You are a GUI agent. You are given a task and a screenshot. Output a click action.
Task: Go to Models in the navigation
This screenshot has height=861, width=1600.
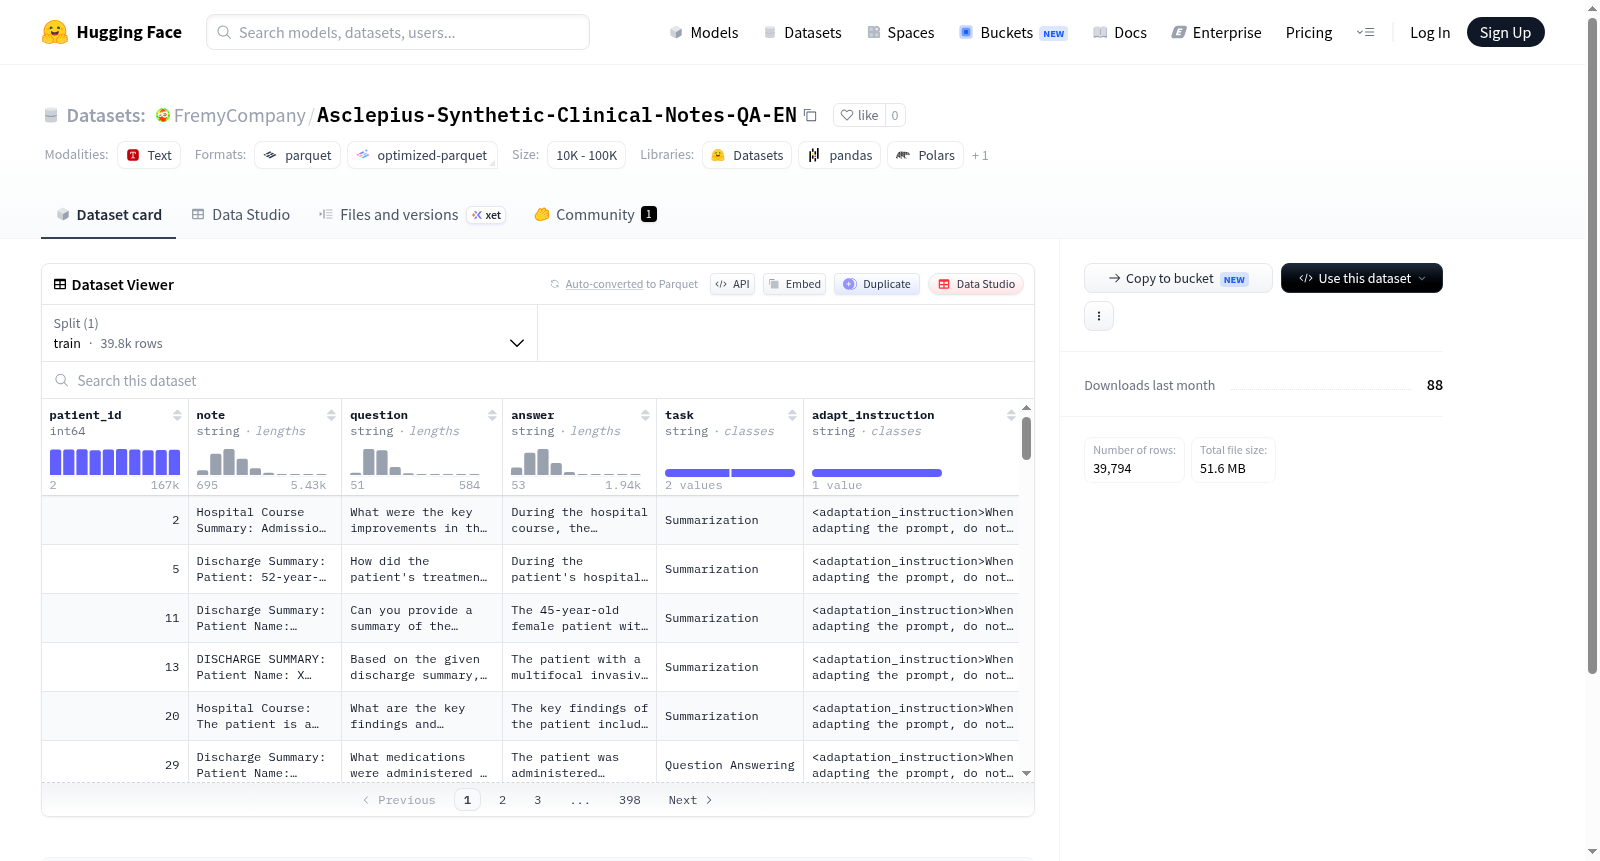(704, 33)
